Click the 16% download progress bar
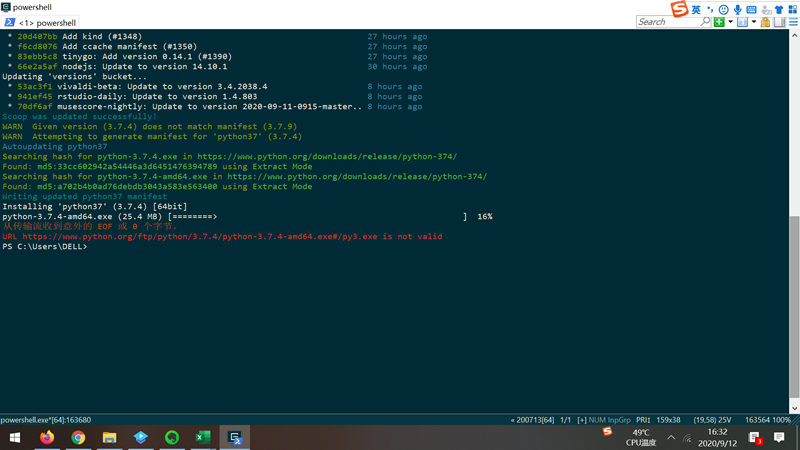Image resolution: width=800 pixels, height=450 pixels. pyautogui.click(x=317, y=217)
